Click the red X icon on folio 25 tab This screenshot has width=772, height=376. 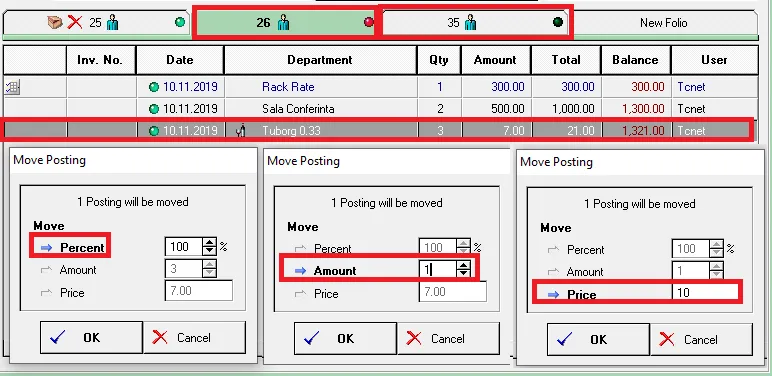(x=75, y=22)
